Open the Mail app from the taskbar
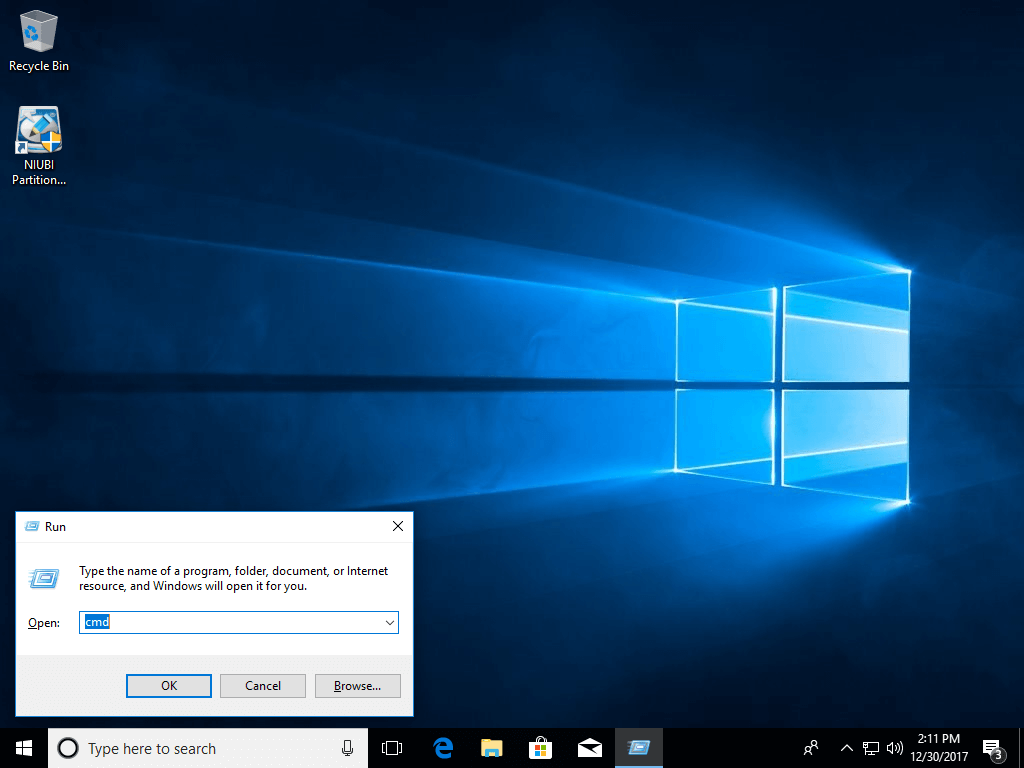Viewport: 1024px width, 768px height. pyautogui.click(x=589, y=748)
